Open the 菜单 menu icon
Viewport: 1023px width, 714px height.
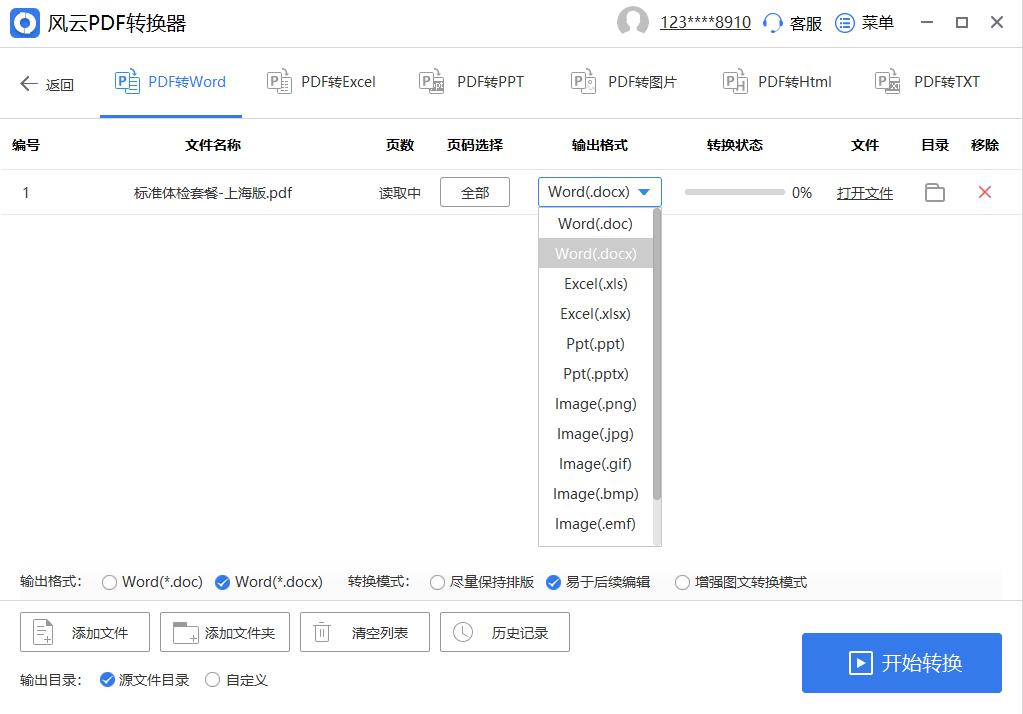845,22
